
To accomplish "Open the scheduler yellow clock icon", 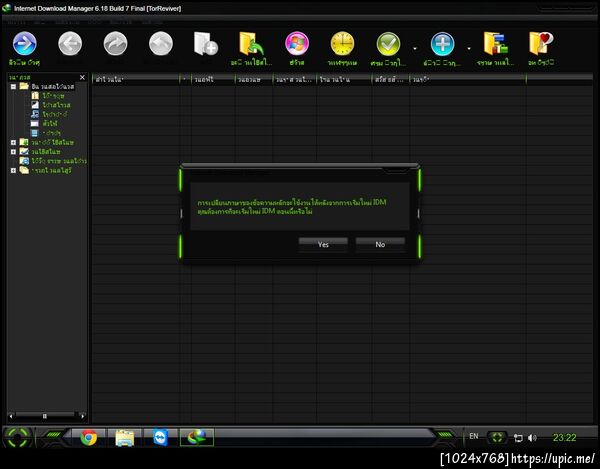I will pos(342,44).
